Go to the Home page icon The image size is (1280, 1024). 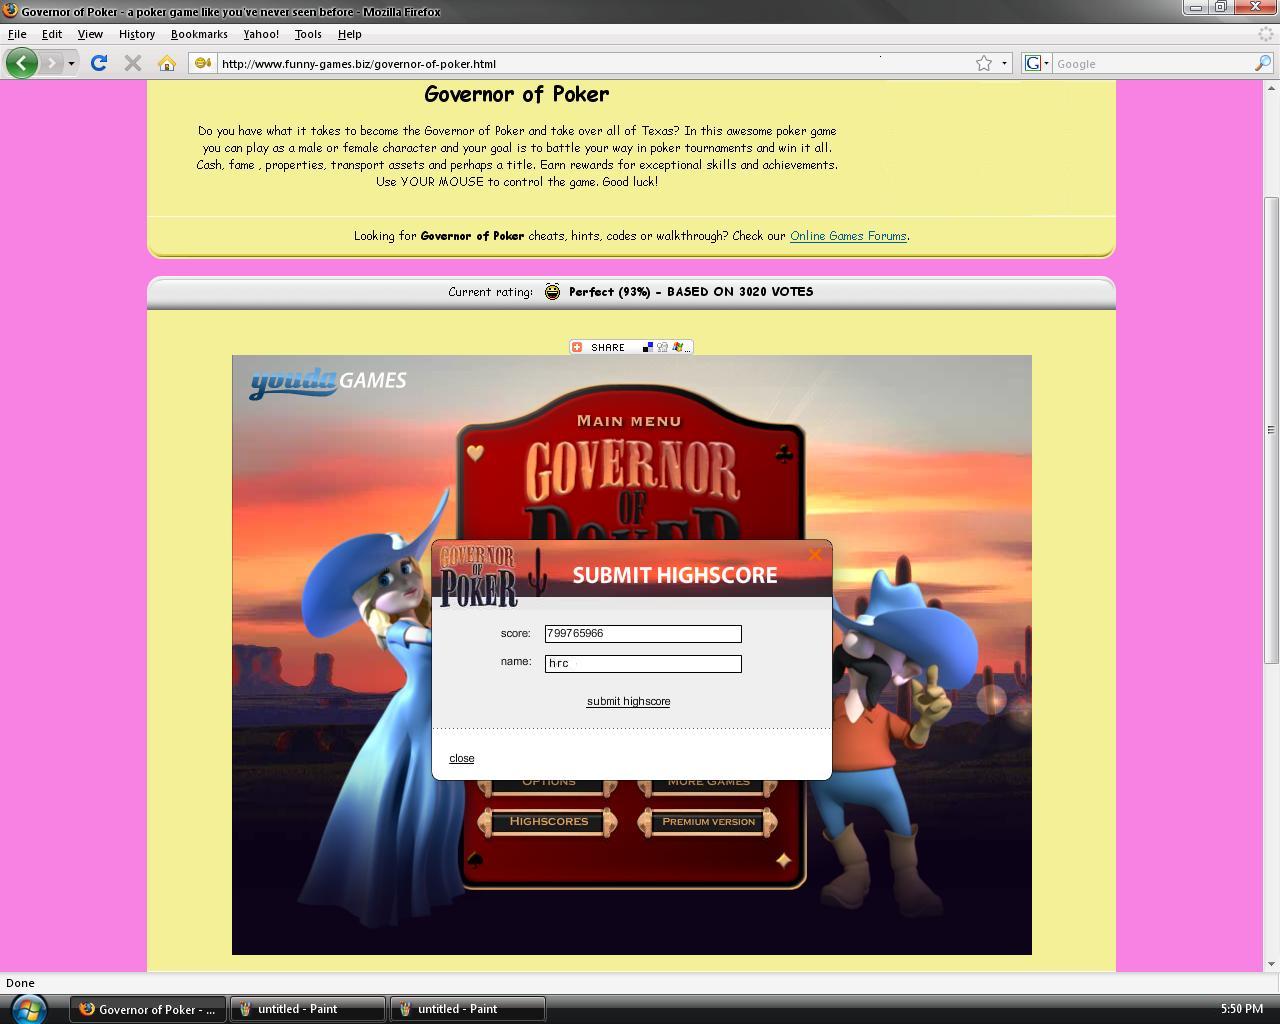pyautogui.click(x=167, y=63)
